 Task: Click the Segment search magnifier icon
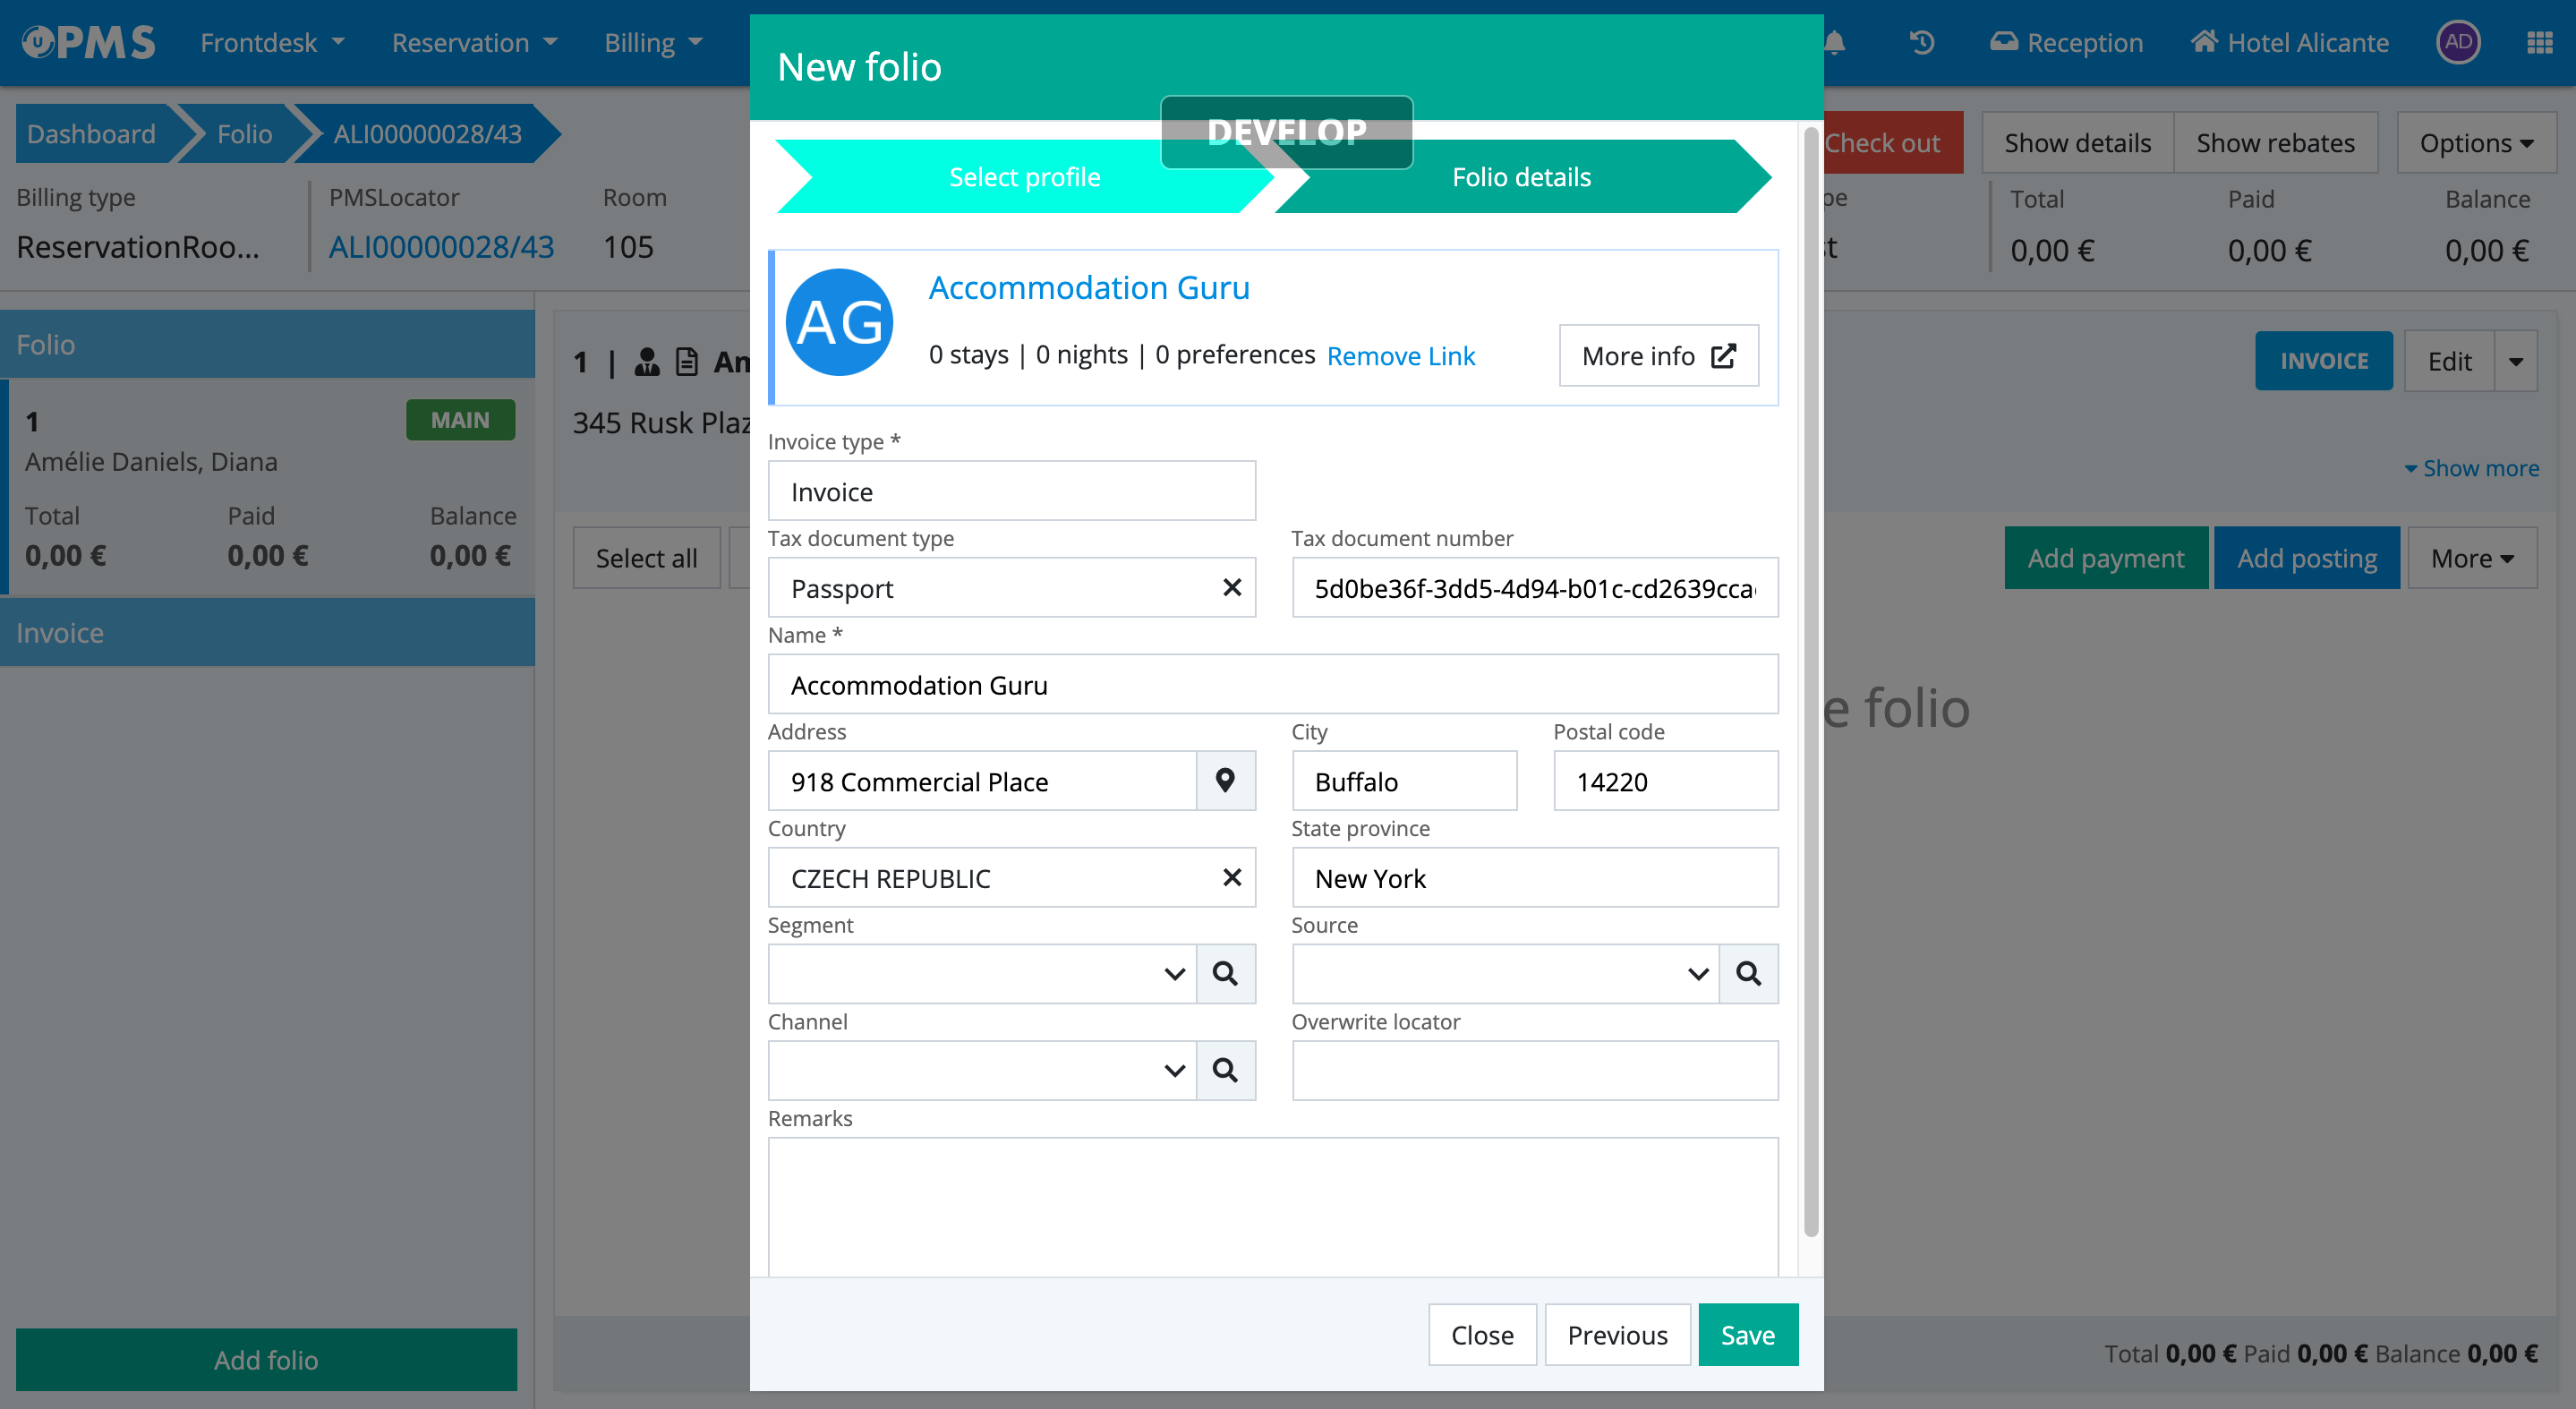pyautogui.click(x=1225, y=974)
